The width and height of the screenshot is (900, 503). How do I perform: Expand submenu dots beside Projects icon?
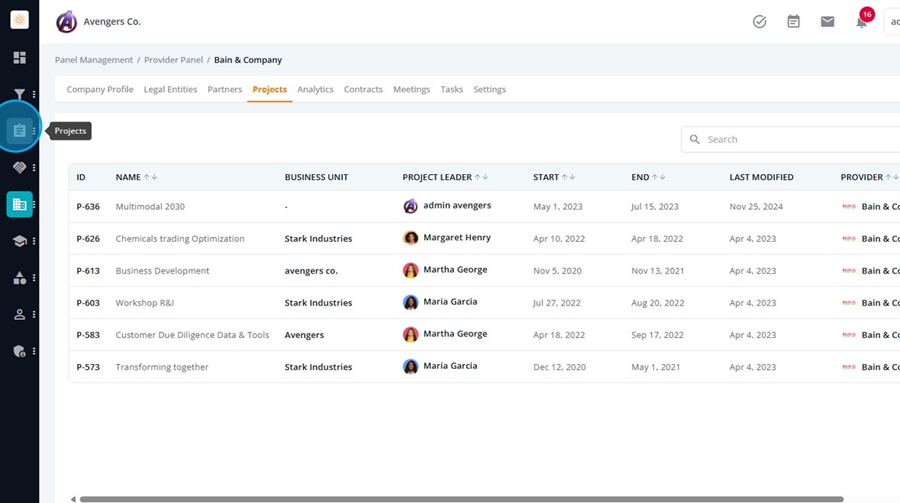click(34, 131)
